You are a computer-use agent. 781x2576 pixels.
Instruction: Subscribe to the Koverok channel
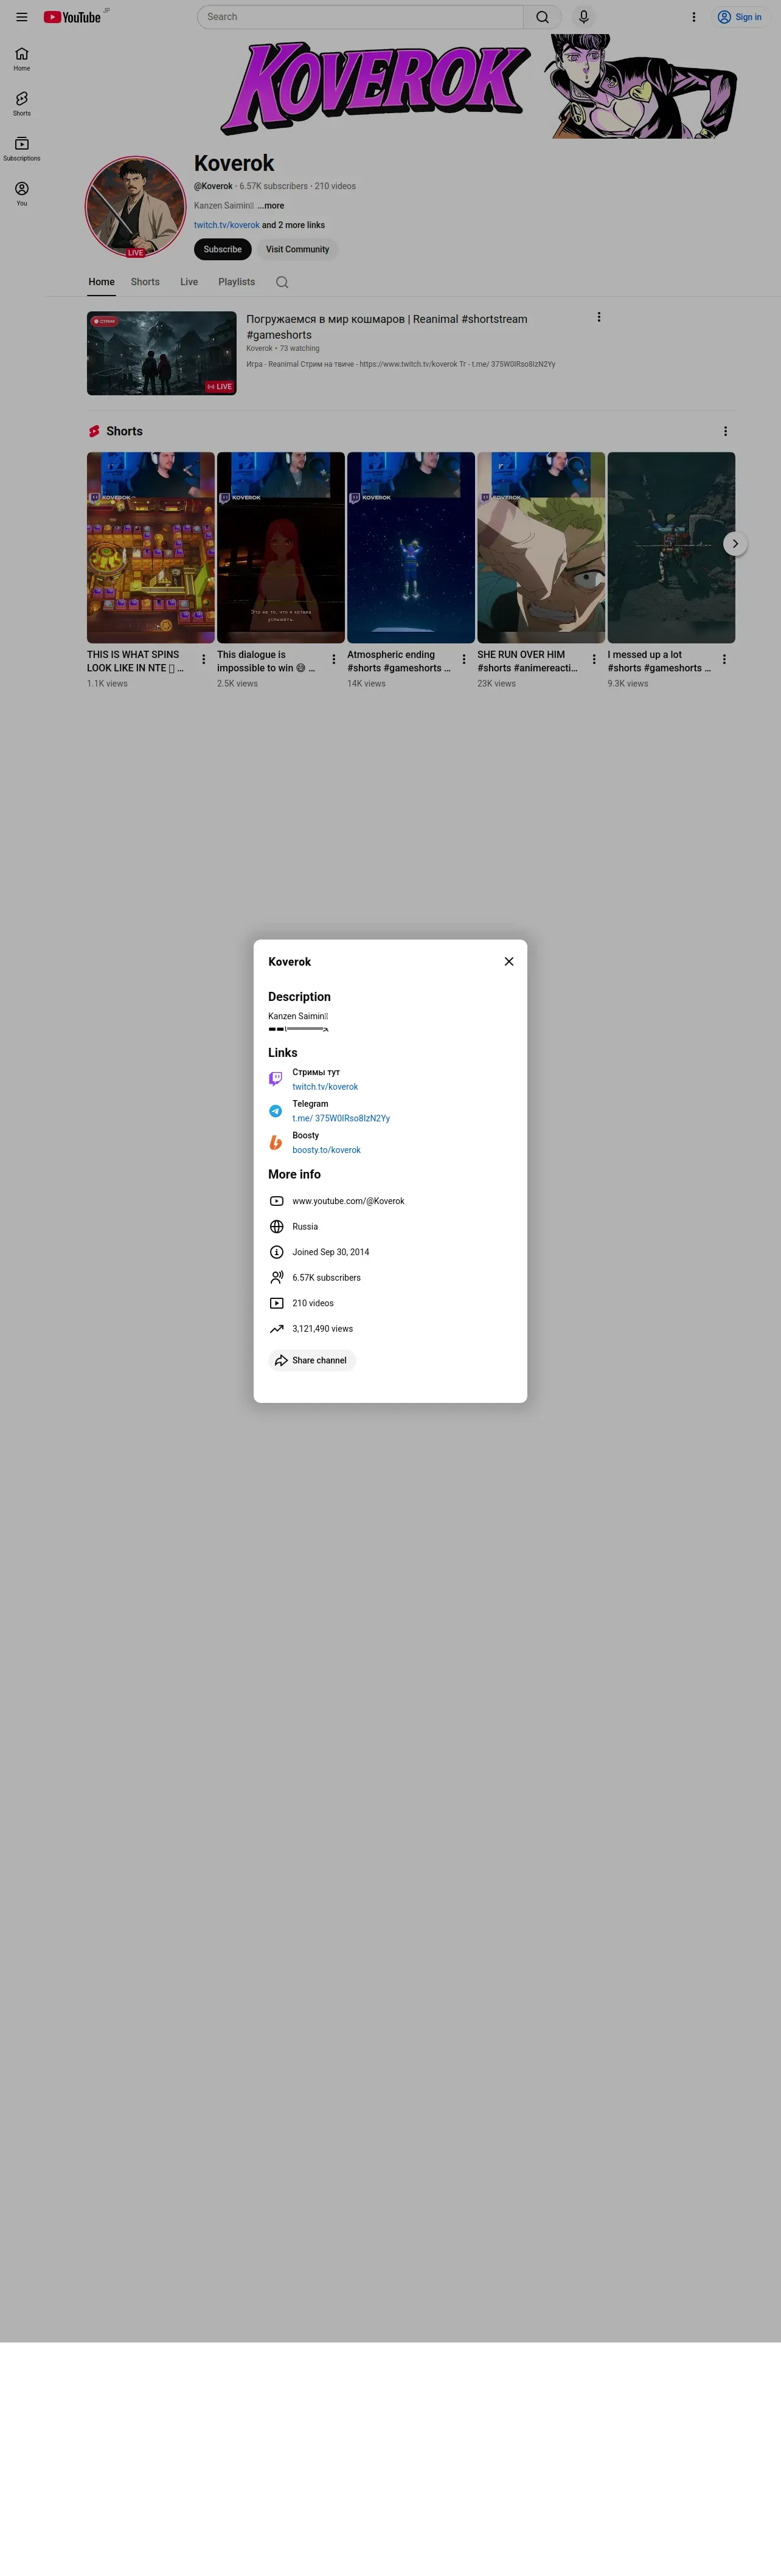point(222,249)
